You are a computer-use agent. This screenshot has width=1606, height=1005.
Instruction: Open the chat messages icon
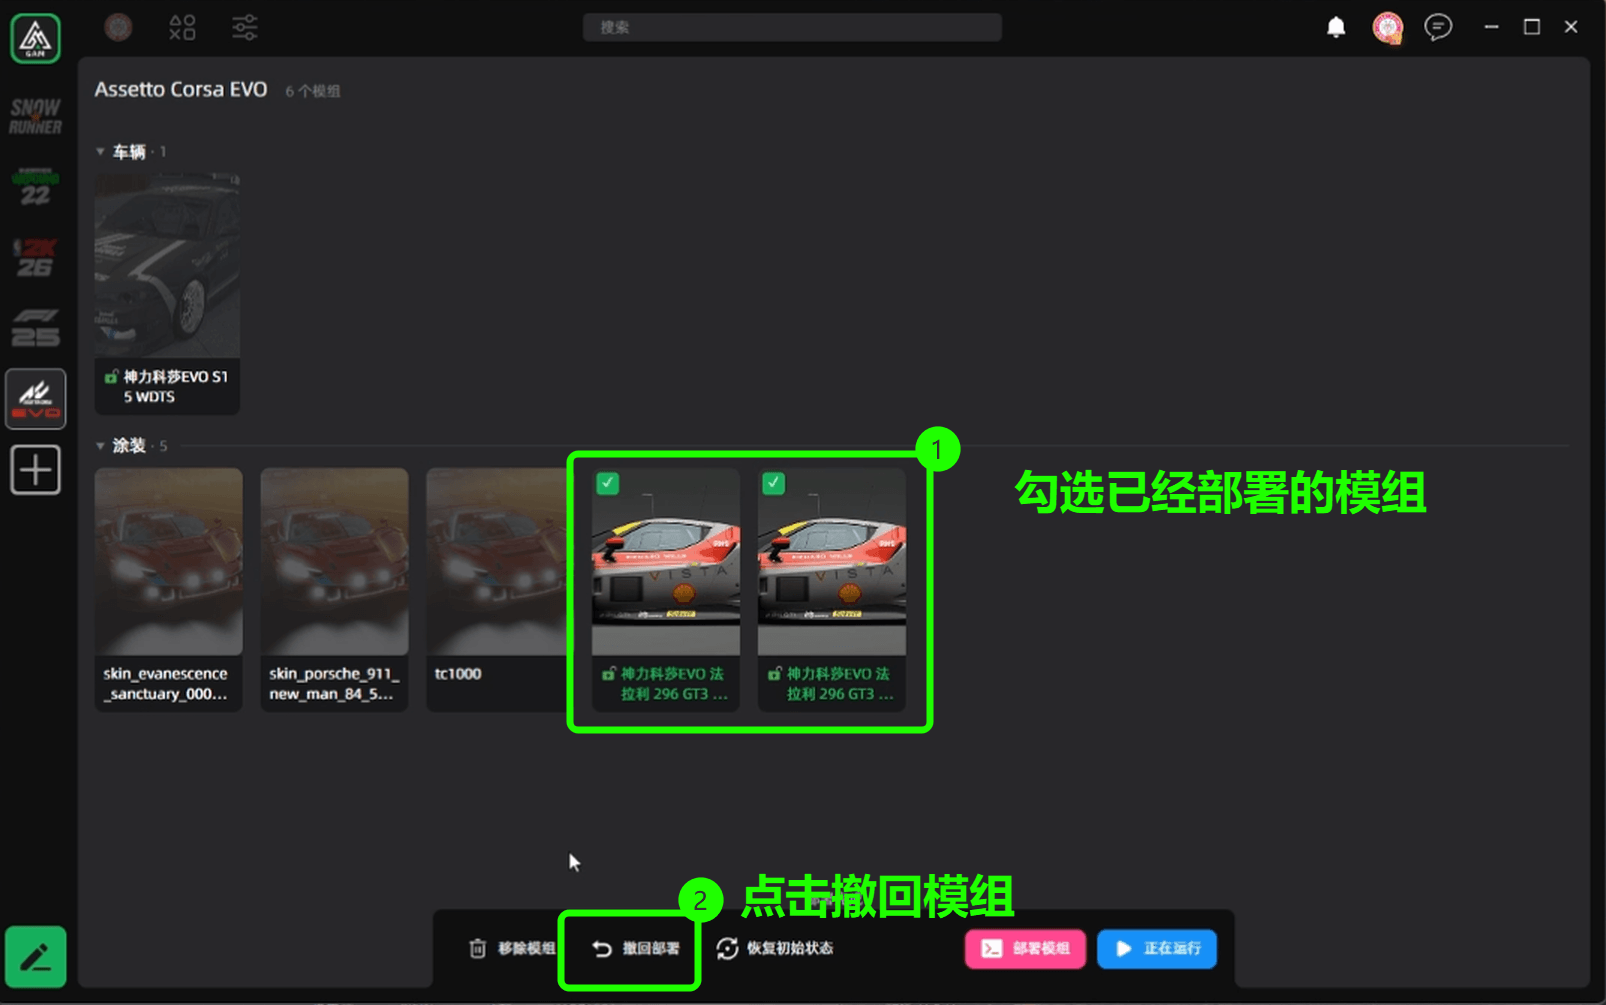1438,27
